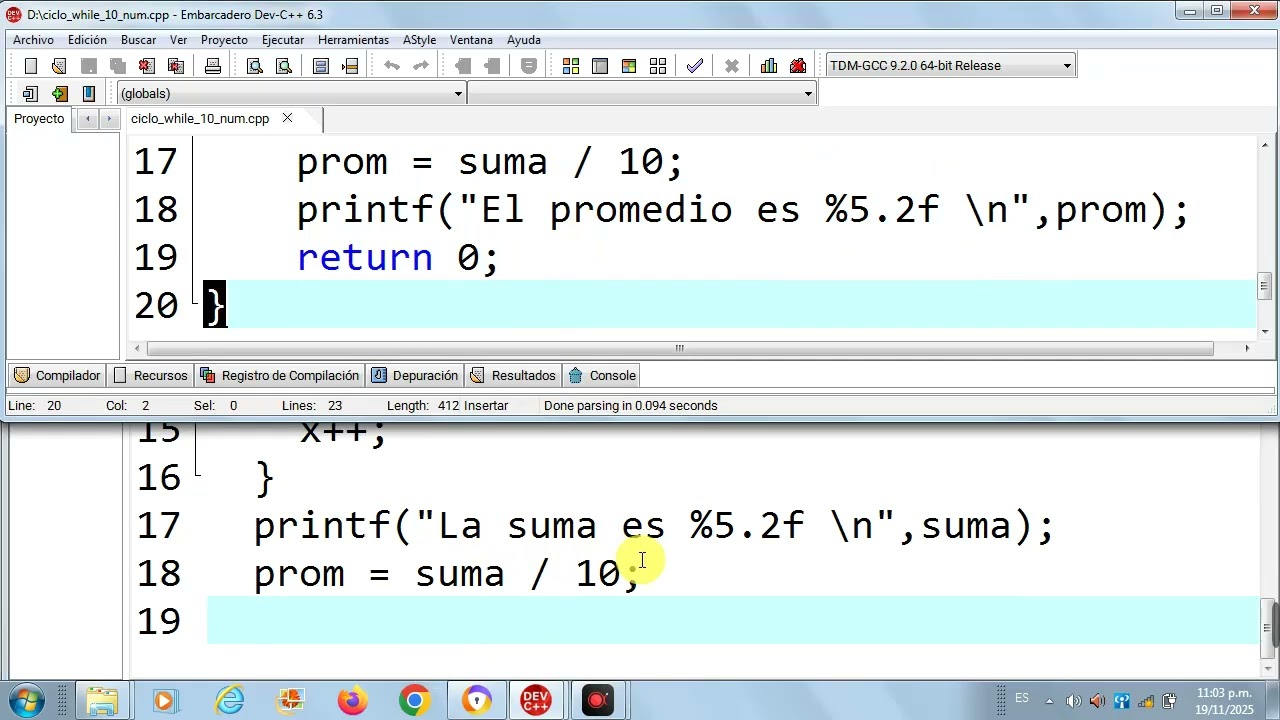This screenshot has height=720, width=1280.
Task: Click the editor horizontal scrollbar thumb
Action: 680,349
